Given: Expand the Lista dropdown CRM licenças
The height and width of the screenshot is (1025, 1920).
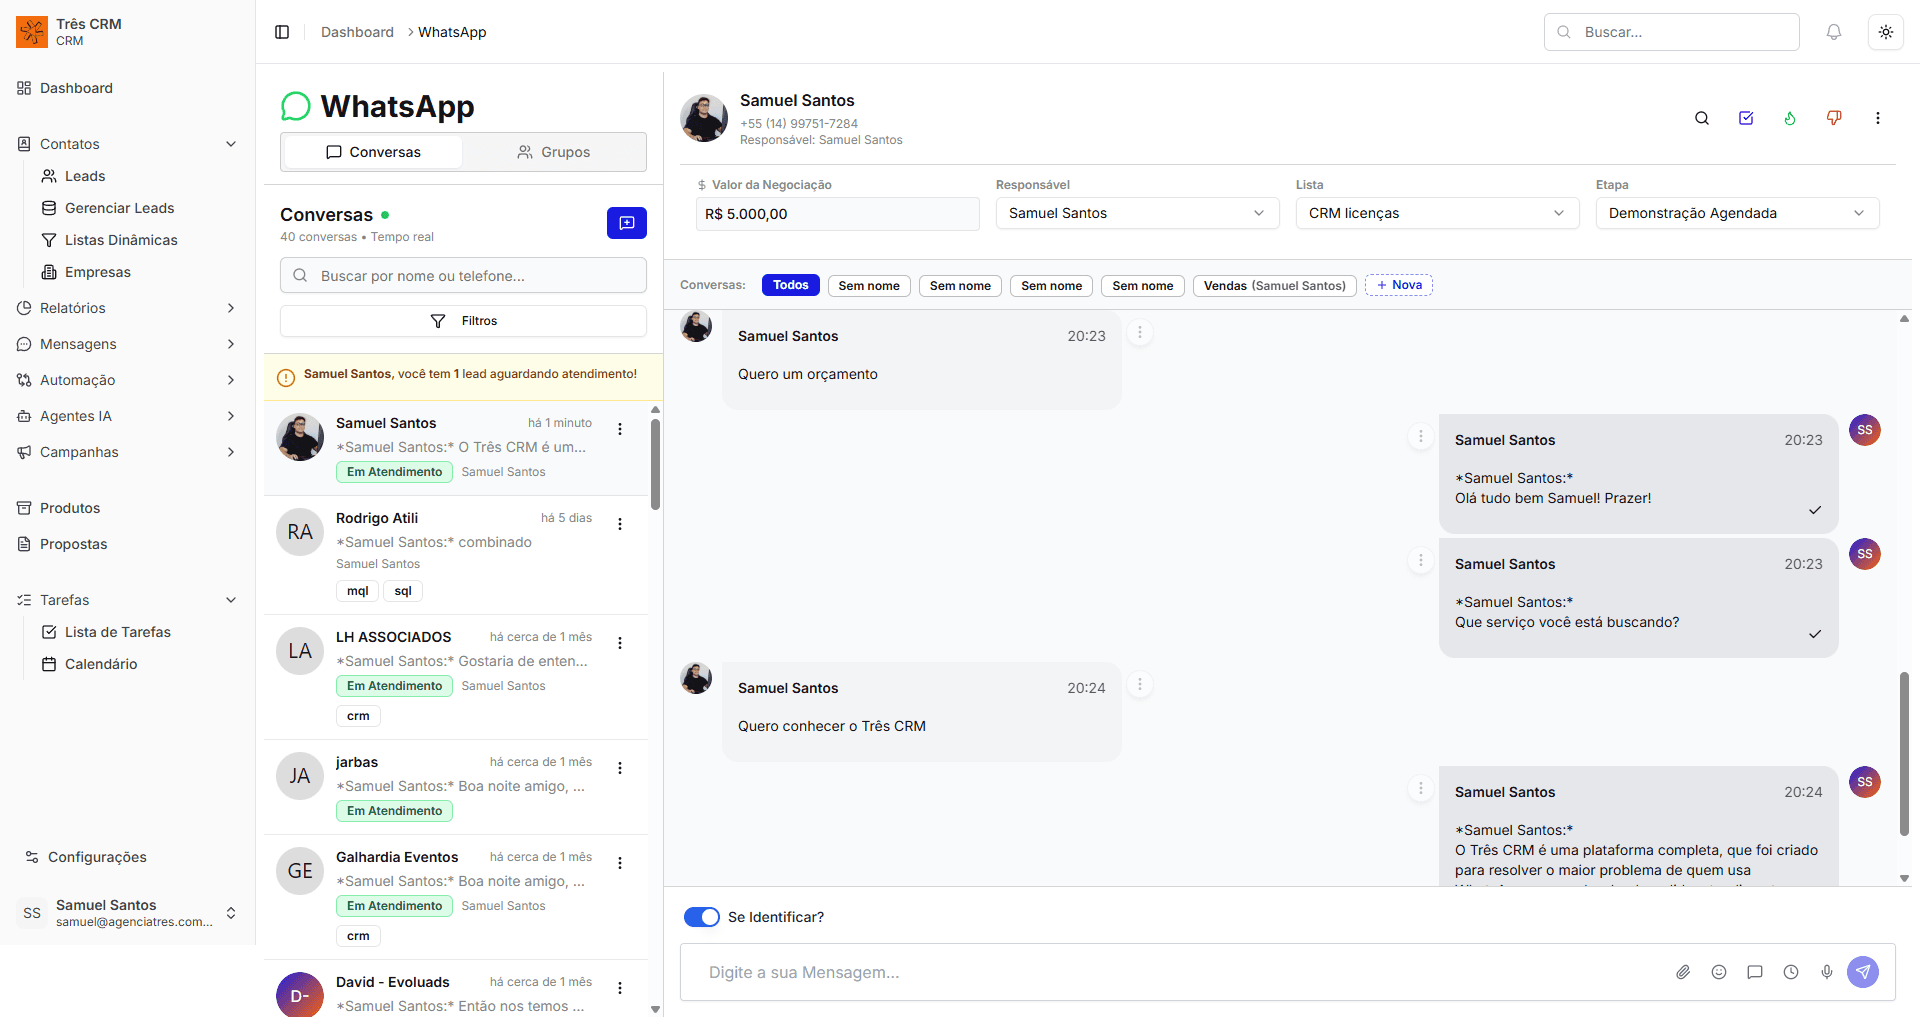Looking at the screenshot, I should point(1437,213).
